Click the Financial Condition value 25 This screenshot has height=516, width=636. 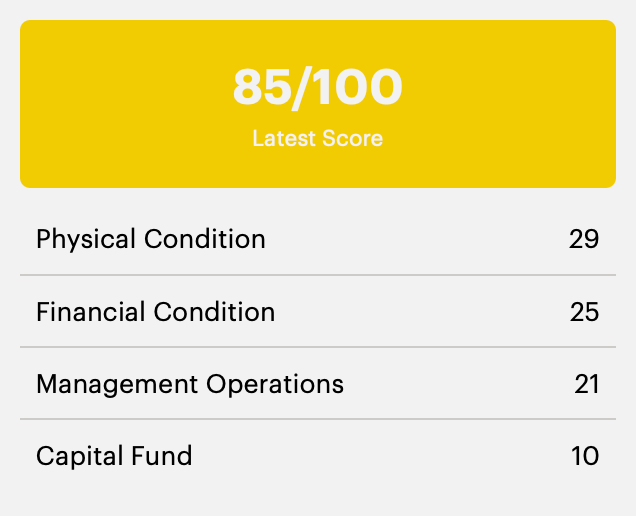(584, 311)
